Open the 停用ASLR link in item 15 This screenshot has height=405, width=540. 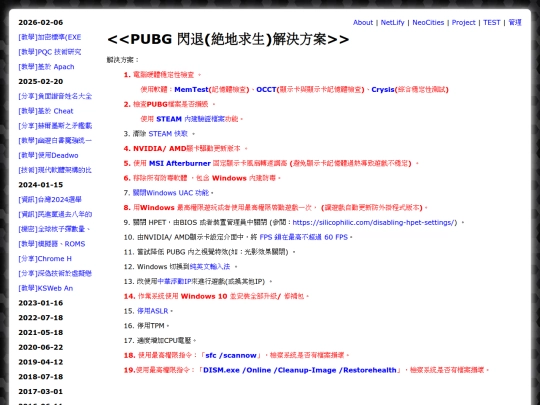tap(153, 311)
